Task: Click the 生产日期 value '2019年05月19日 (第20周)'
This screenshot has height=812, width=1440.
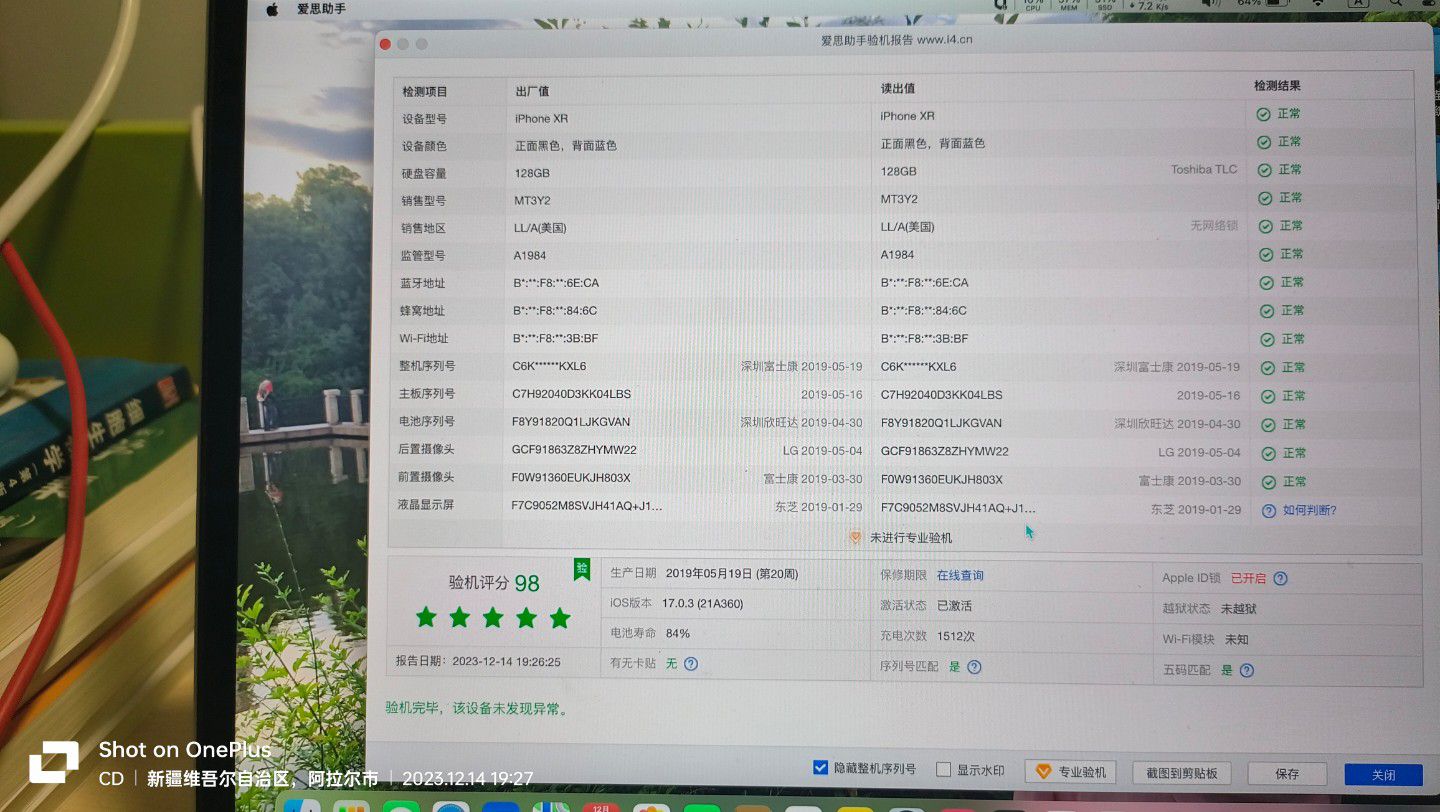Action: [x=732, y=574]
